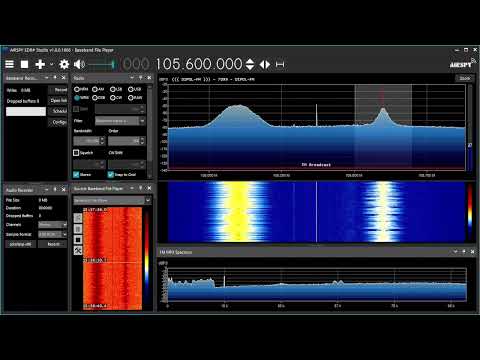
Task: Pin the Audio Recorder panel
Action: (55, 189)
